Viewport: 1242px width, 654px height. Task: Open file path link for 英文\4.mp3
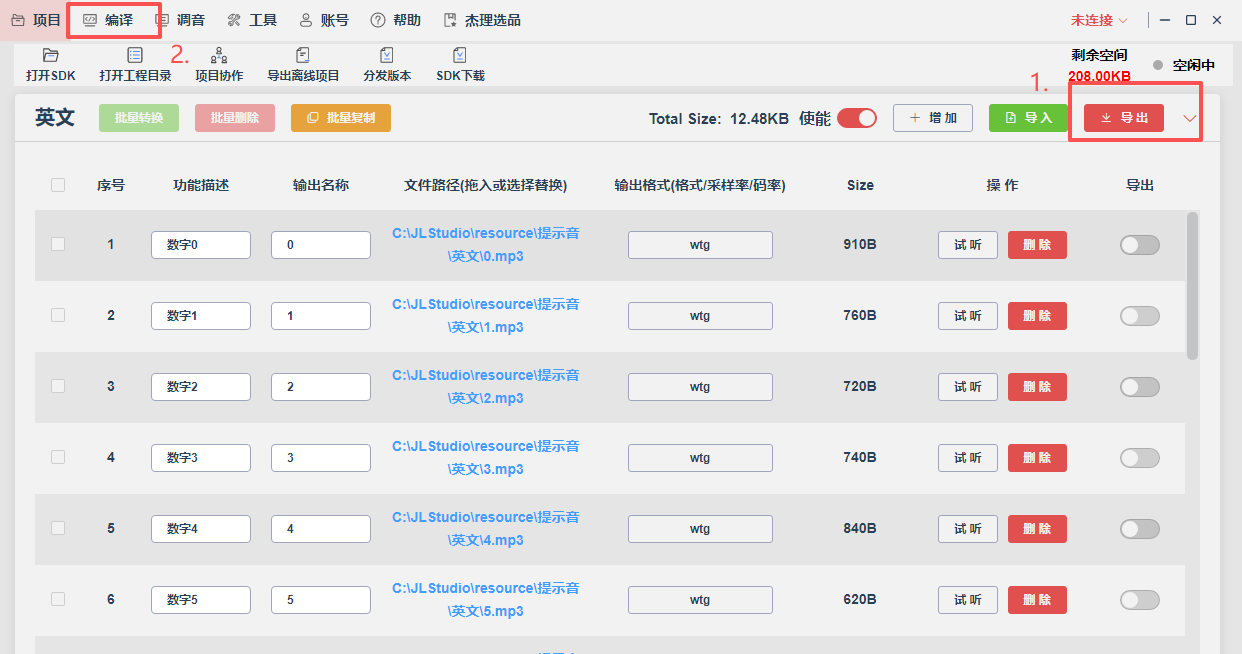[486, 529]
